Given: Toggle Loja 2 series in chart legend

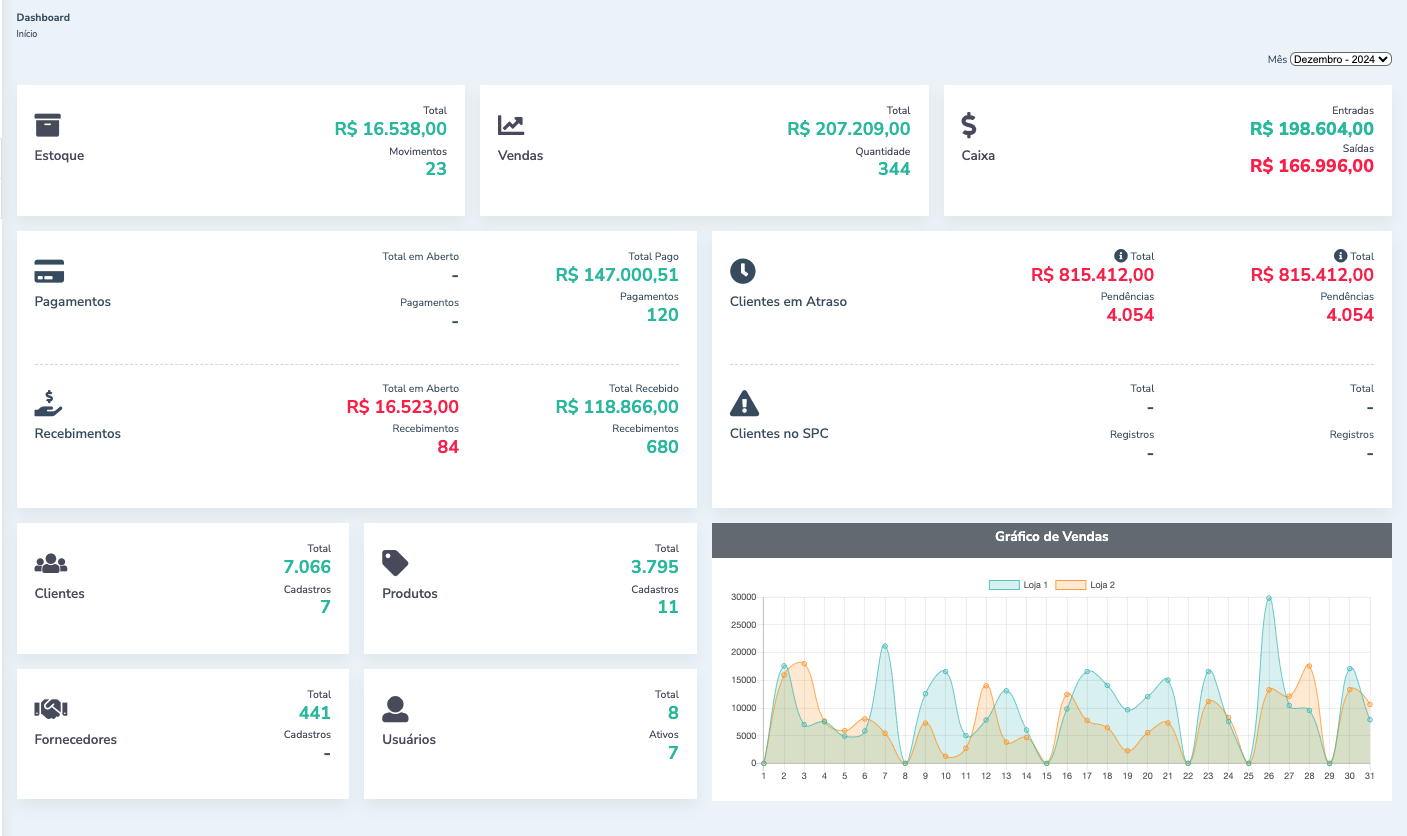Looking at the screenshot, I should point(1085,585).
